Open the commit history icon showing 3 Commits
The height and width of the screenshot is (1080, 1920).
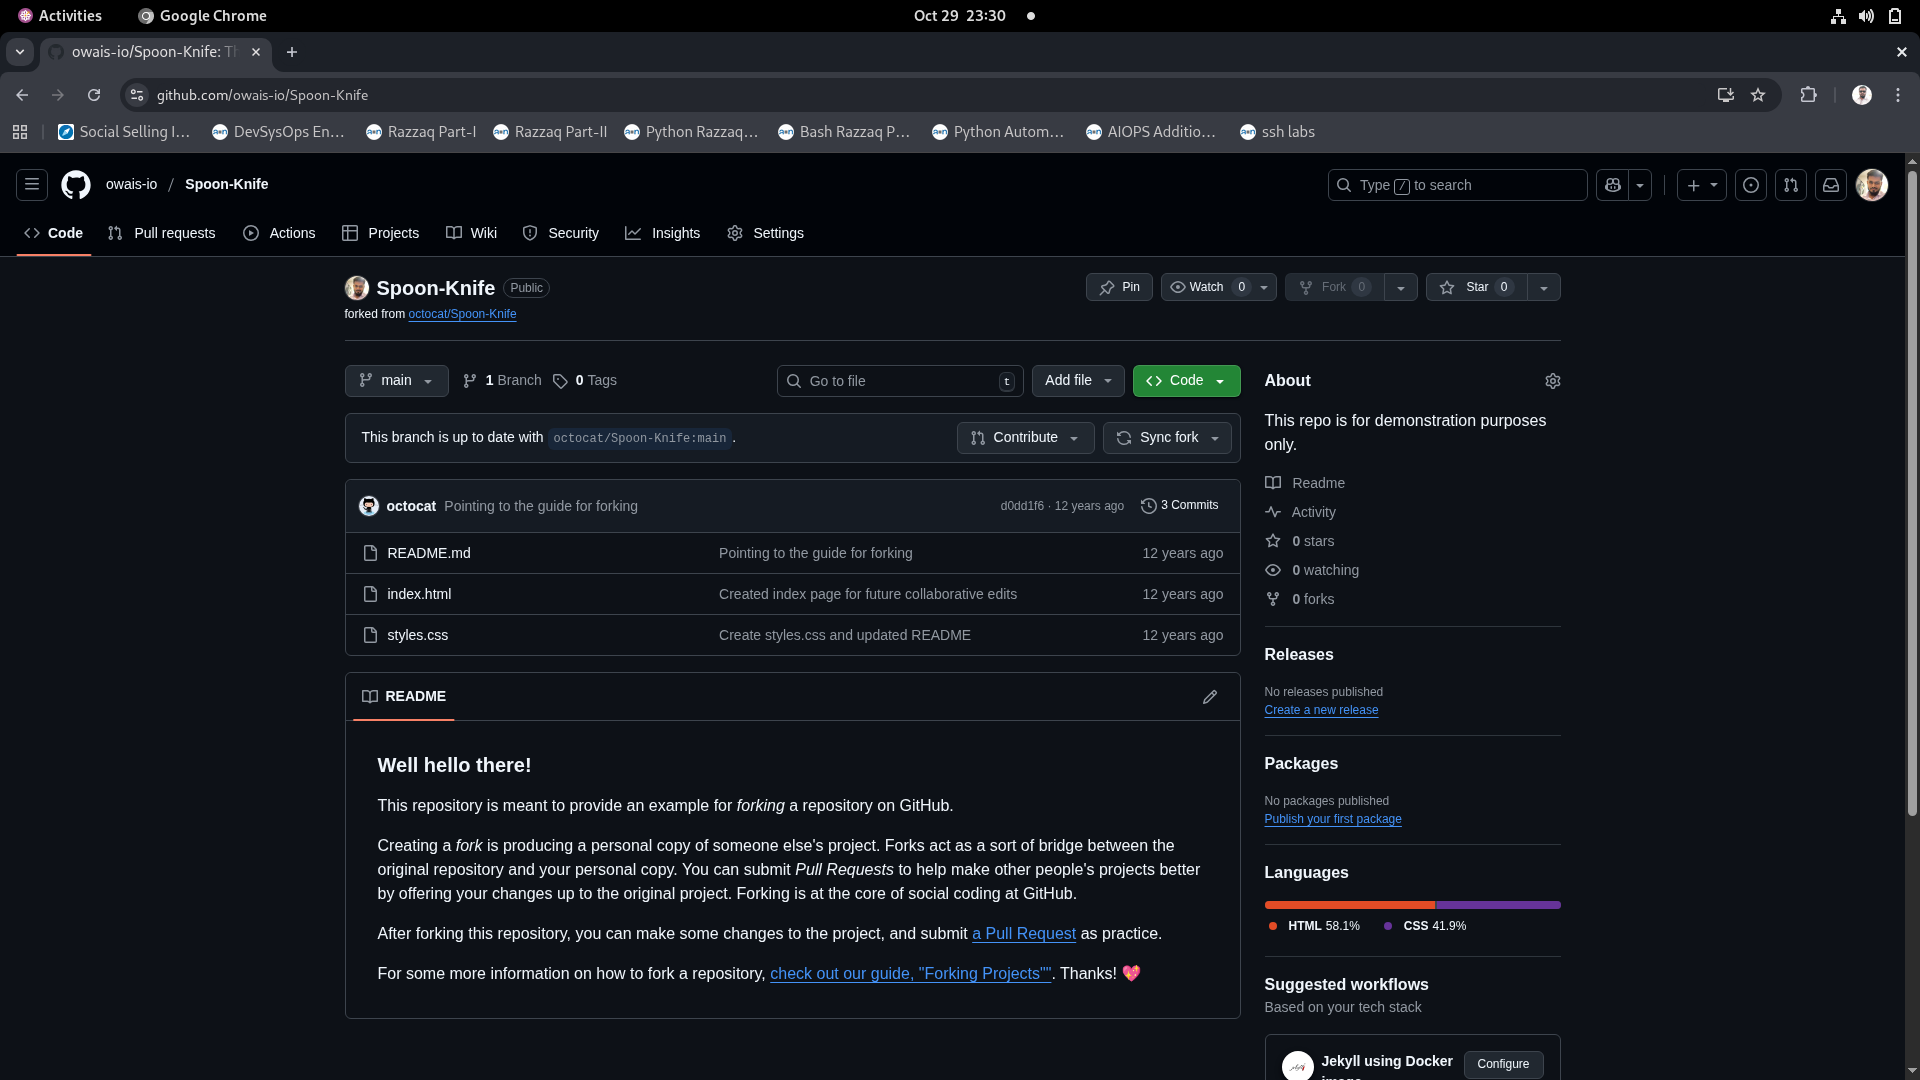click(1180, 506)
